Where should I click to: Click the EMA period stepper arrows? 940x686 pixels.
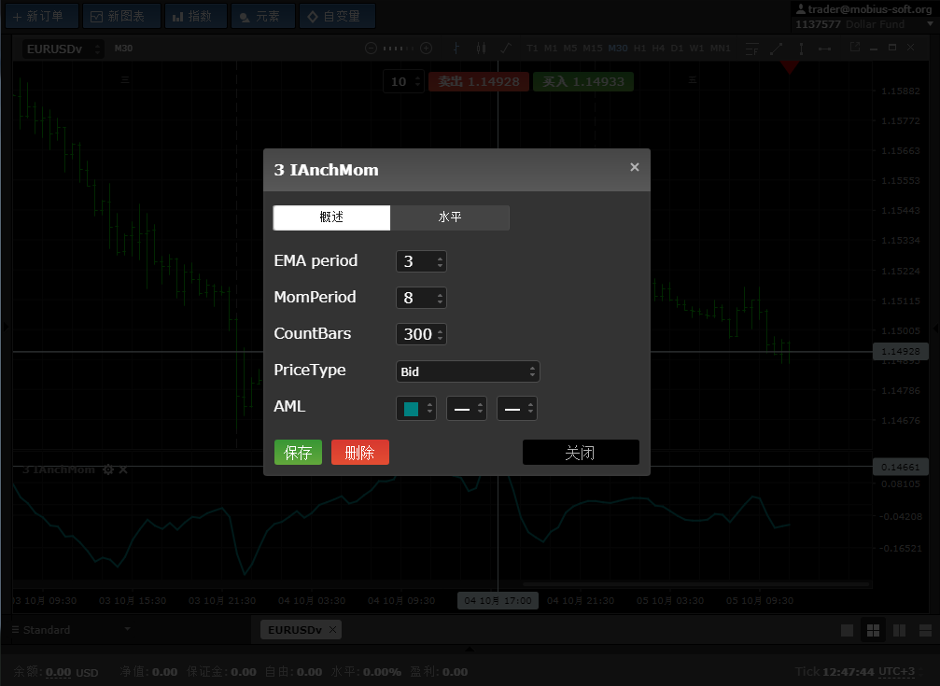pyautogui.click(x=440, y=262)
